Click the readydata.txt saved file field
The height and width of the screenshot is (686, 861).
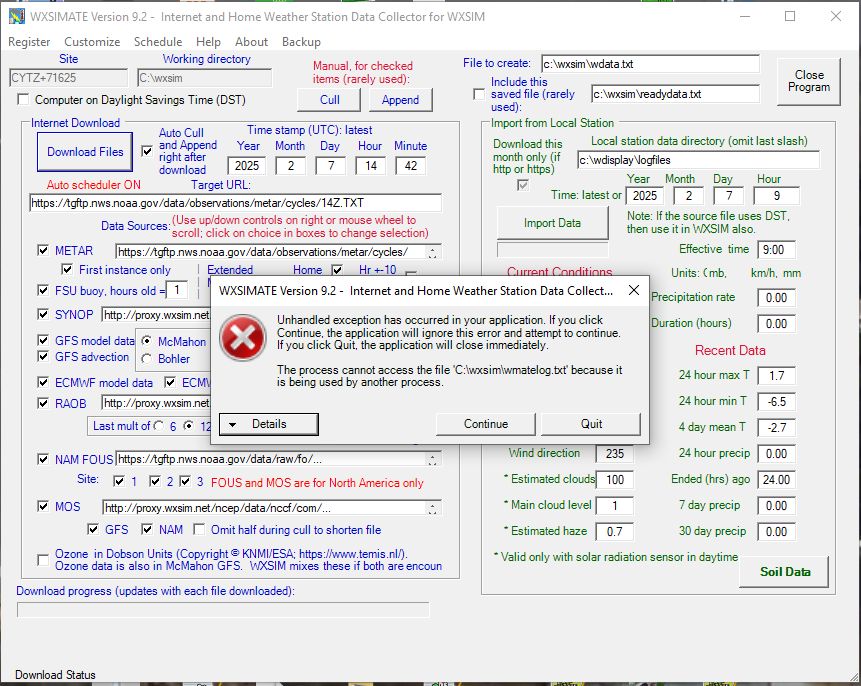click(675, 94)
